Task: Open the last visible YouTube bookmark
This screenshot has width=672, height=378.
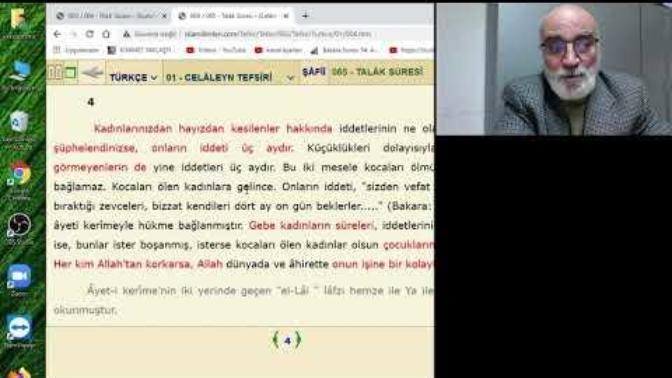Action: [x=411, y=50]
